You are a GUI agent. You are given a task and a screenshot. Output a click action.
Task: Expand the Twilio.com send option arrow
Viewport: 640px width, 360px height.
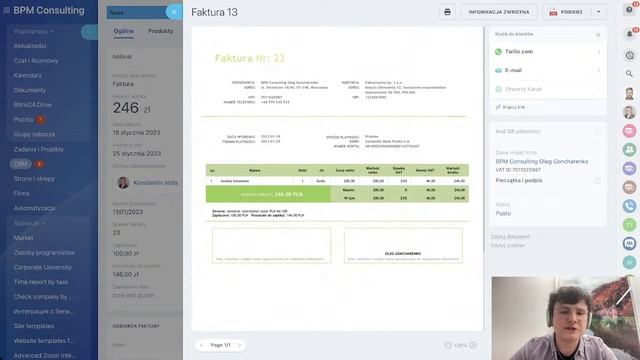(x=599, y=52)
